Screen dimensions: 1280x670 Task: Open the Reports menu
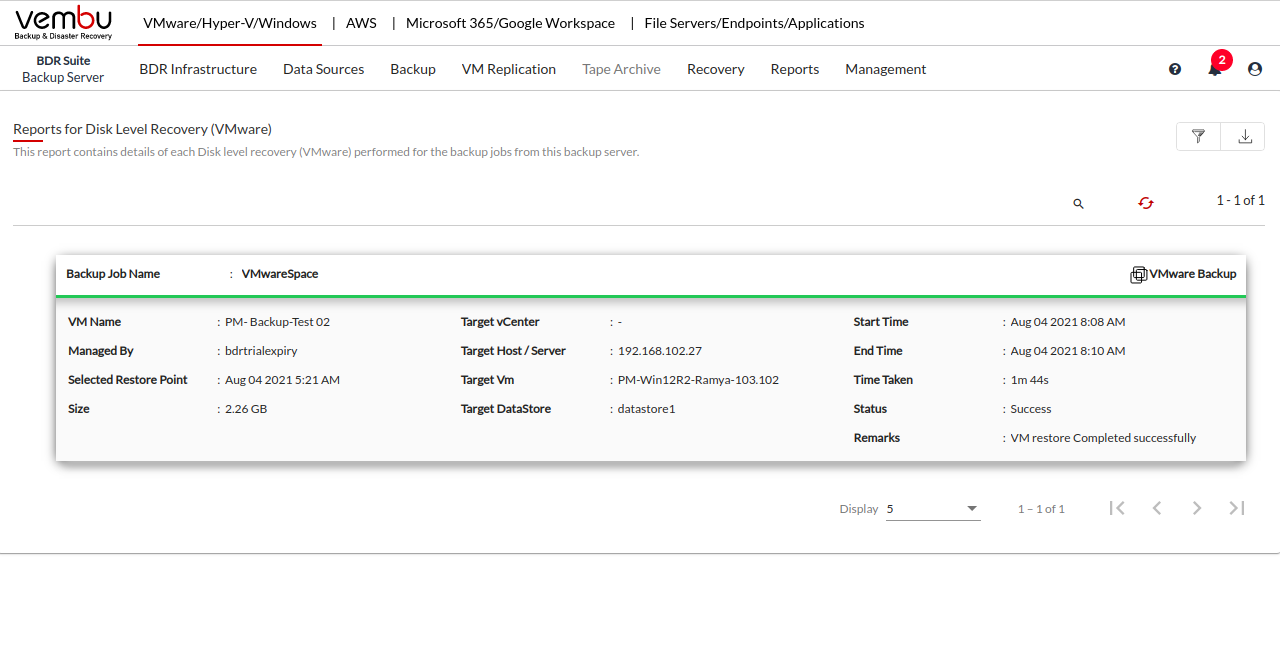coord(795,69)
